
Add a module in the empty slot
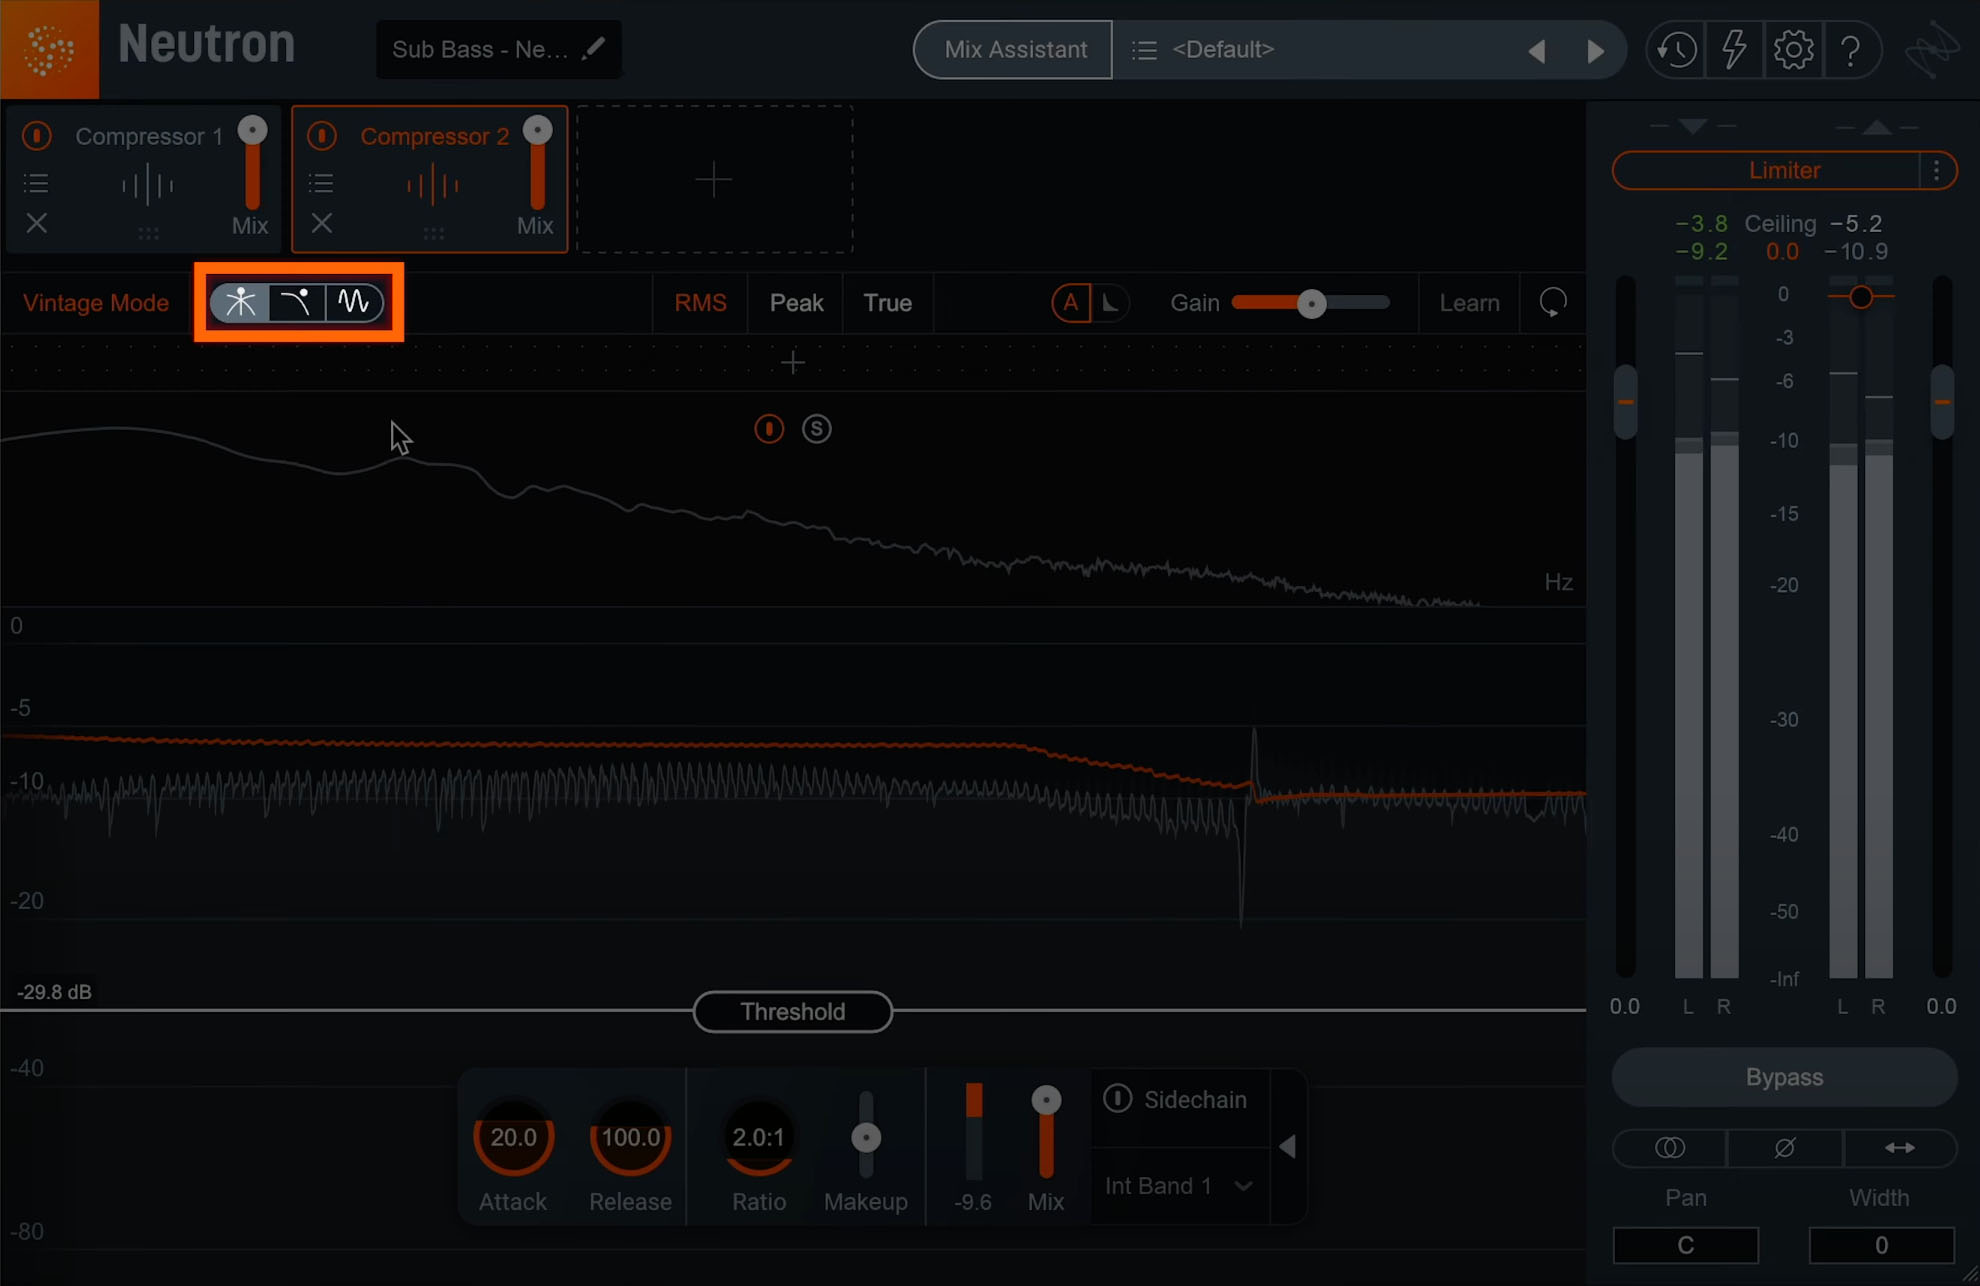[x=714, y=179]
